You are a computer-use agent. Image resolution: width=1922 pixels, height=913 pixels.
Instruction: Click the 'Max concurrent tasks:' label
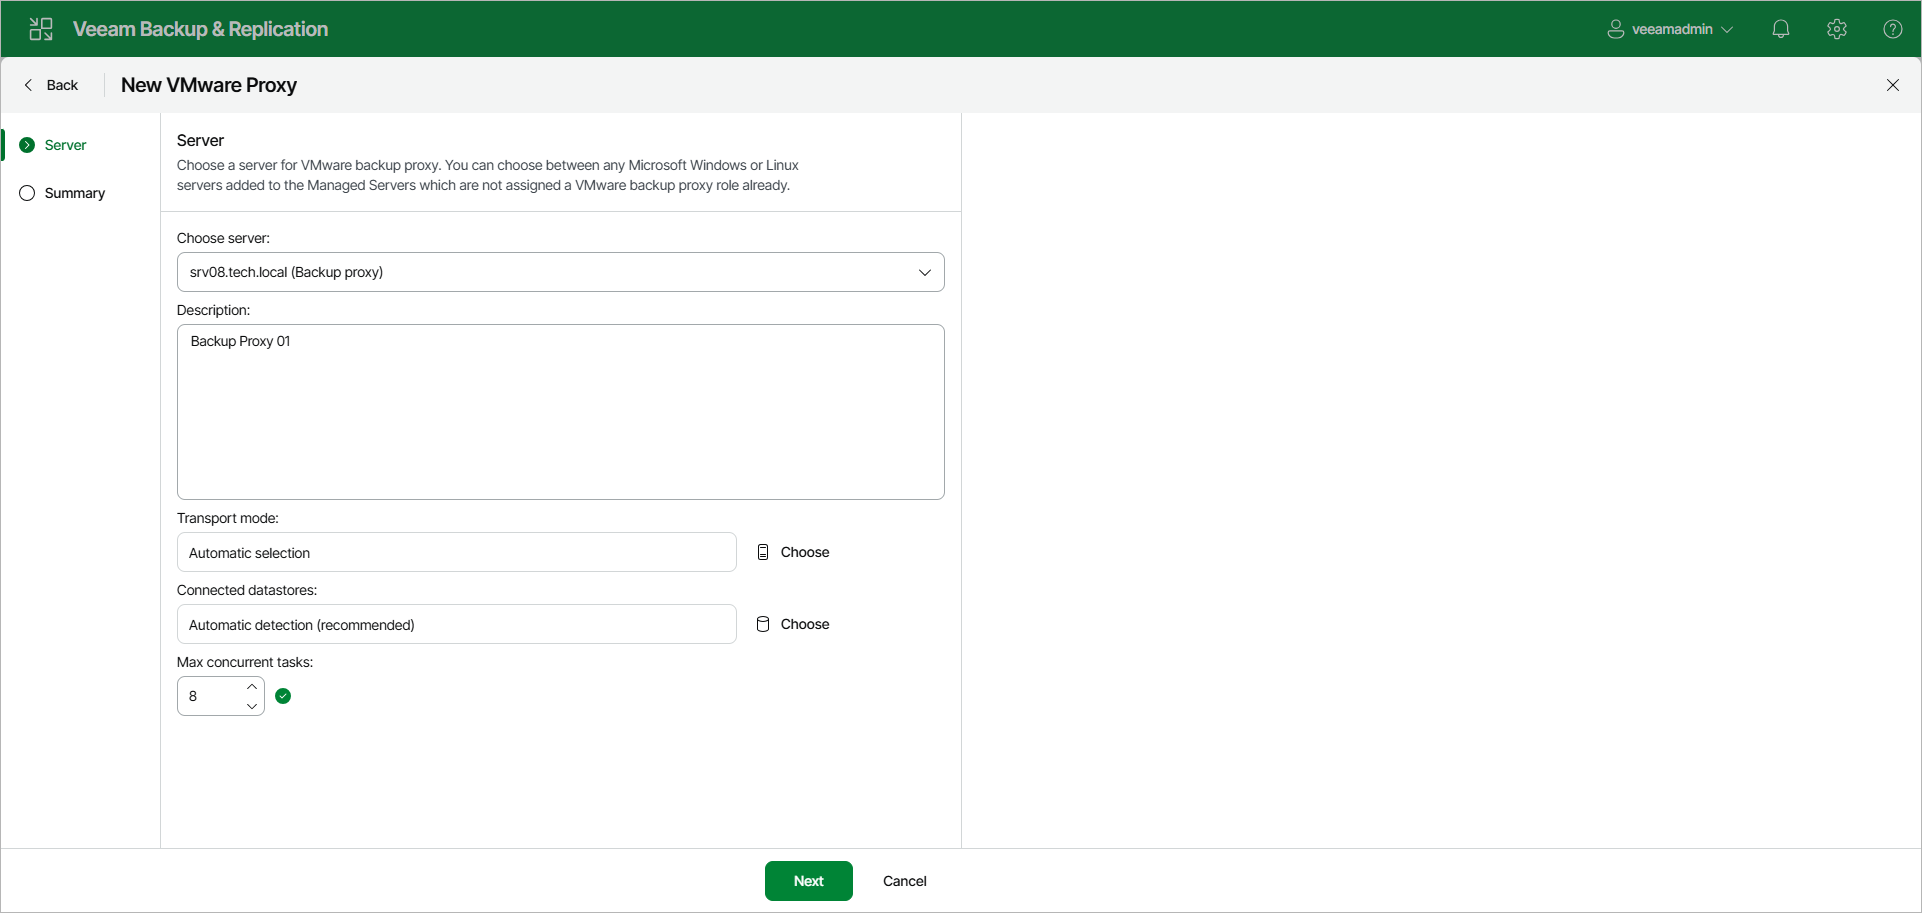tap(245, 662)
